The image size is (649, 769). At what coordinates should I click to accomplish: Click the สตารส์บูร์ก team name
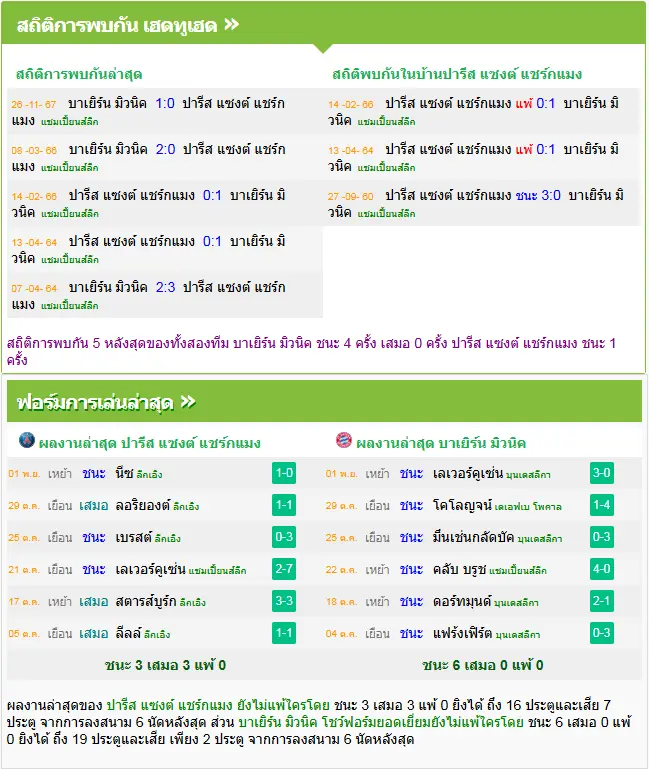(x=146, y=601)
